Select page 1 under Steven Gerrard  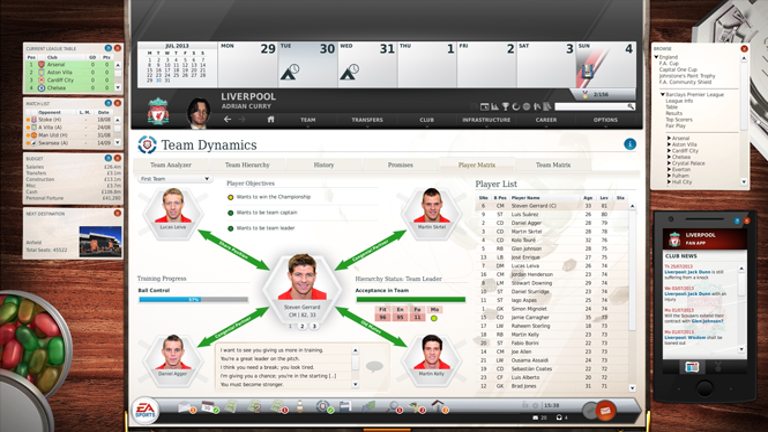291,326
